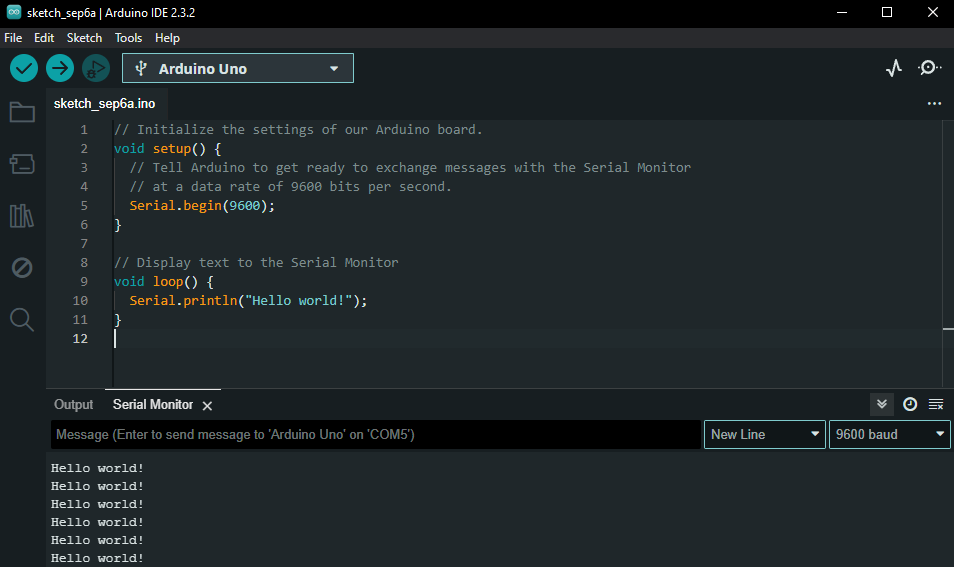Click the void setup() code line

[167, 148]
